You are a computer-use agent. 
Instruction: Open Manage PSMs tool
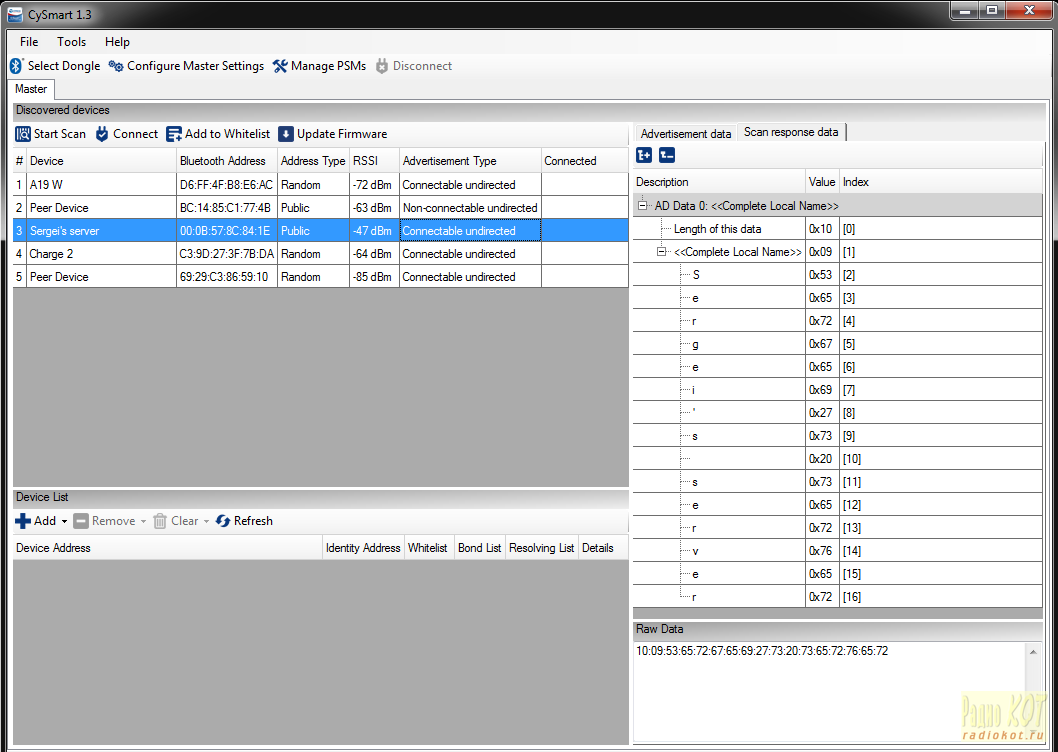pyautogui.click(x=319, y=66)
